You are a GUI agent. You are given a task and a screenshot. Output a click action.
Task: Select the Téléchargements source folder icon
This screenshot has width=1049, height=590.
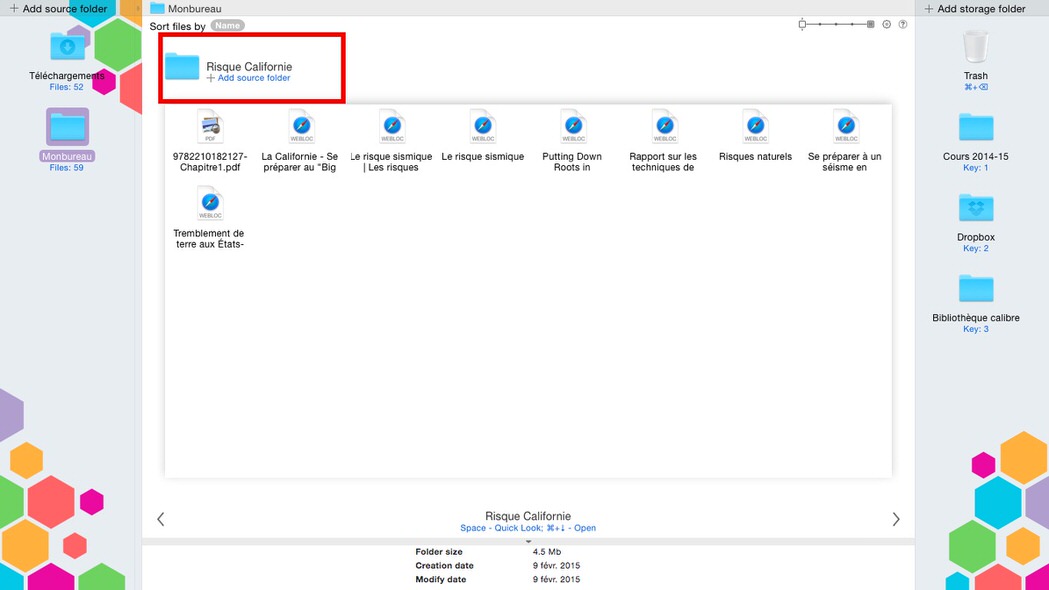[67, 48]
